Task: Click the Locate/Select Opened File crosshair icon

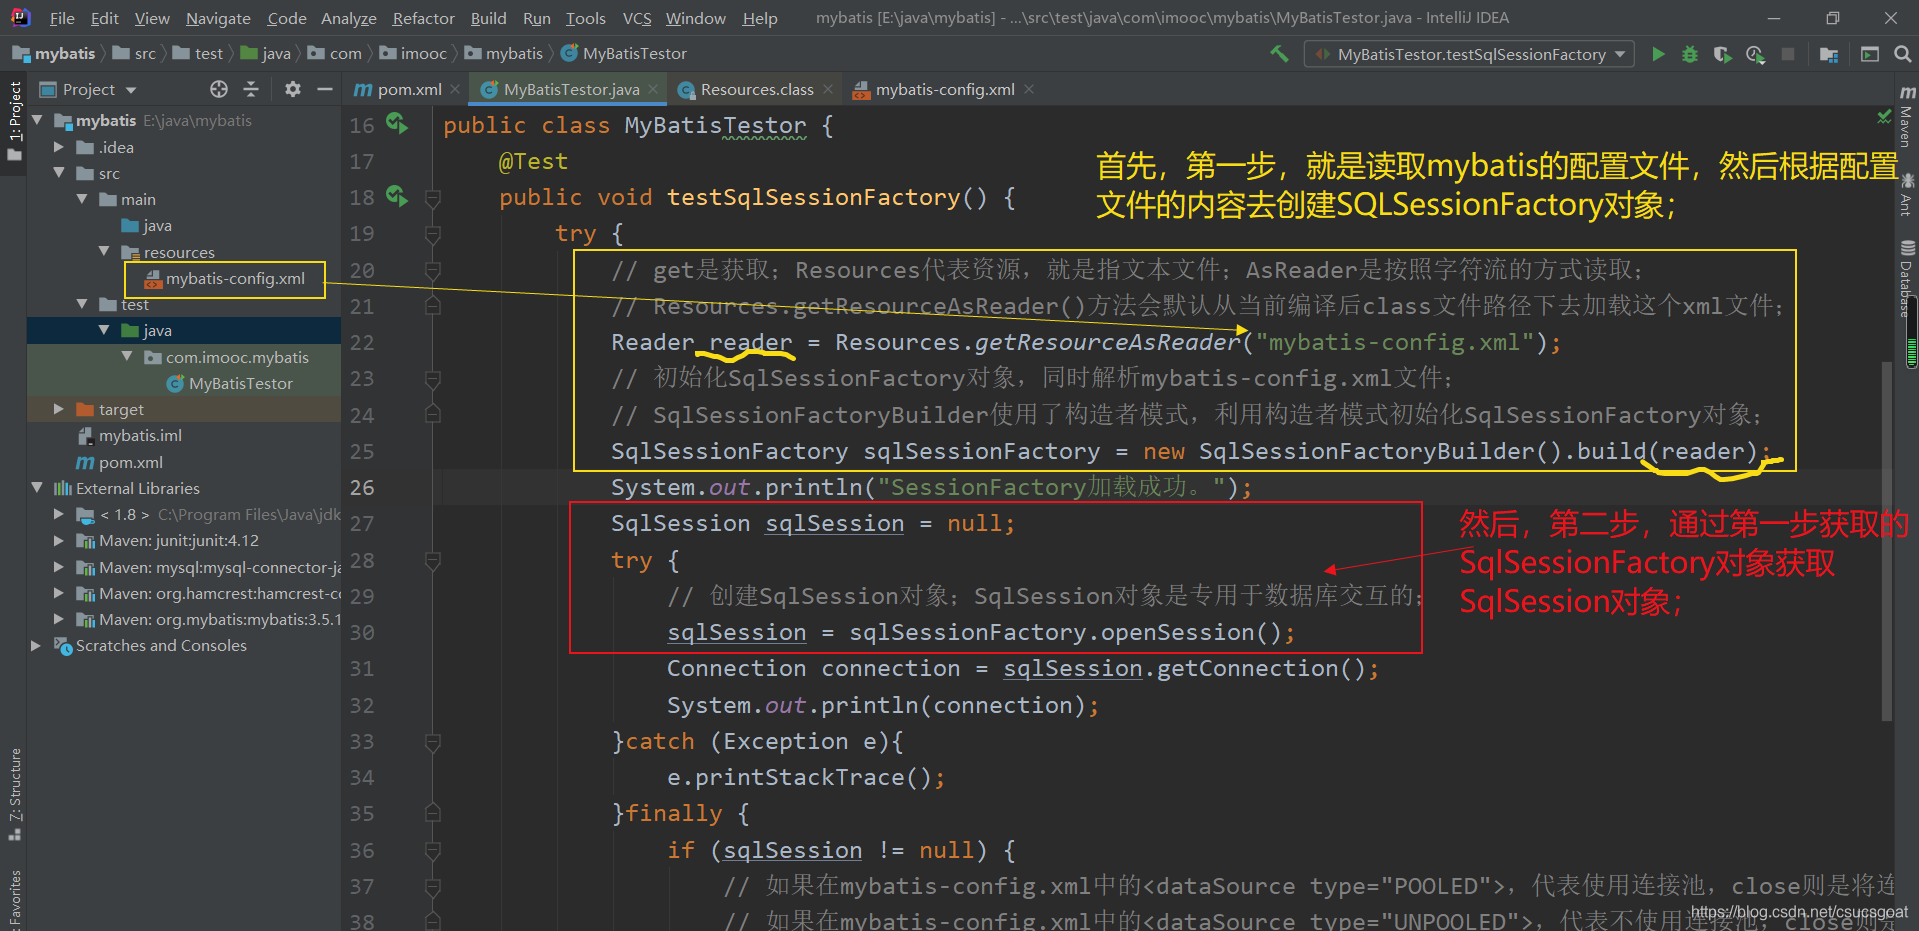Action: [219, 89]
